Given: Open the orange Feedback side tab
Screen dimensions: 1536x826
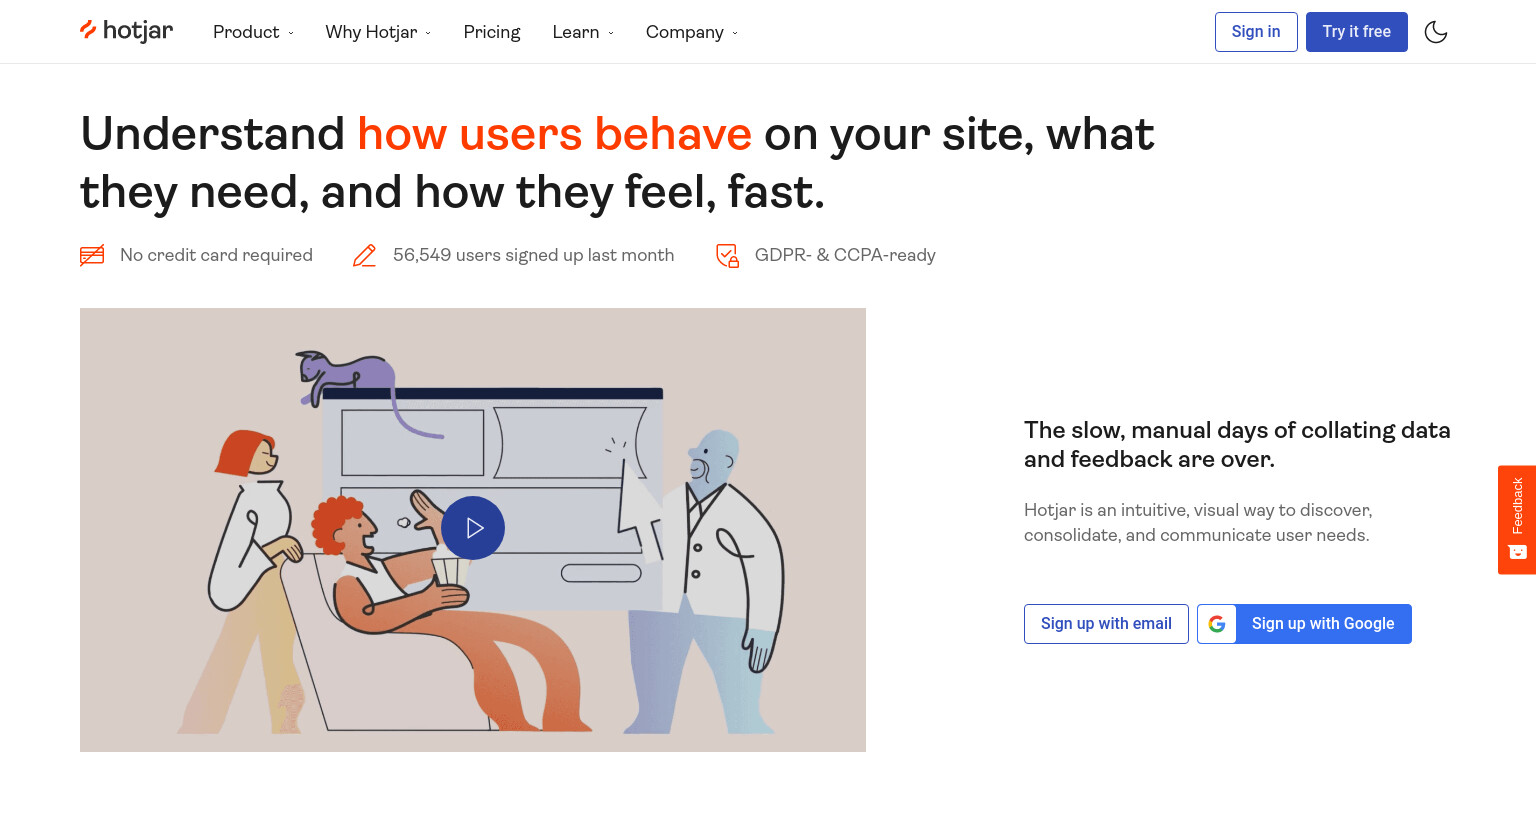Looking at the screenshot, I should (1517, 520).
